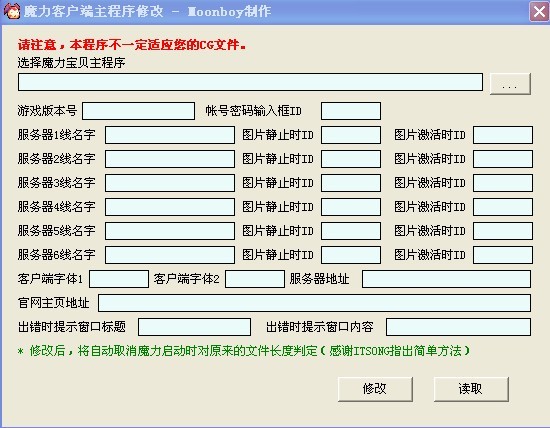550x428 pixels.
Task: Click the 读取 button
Action: pos(471,389)
